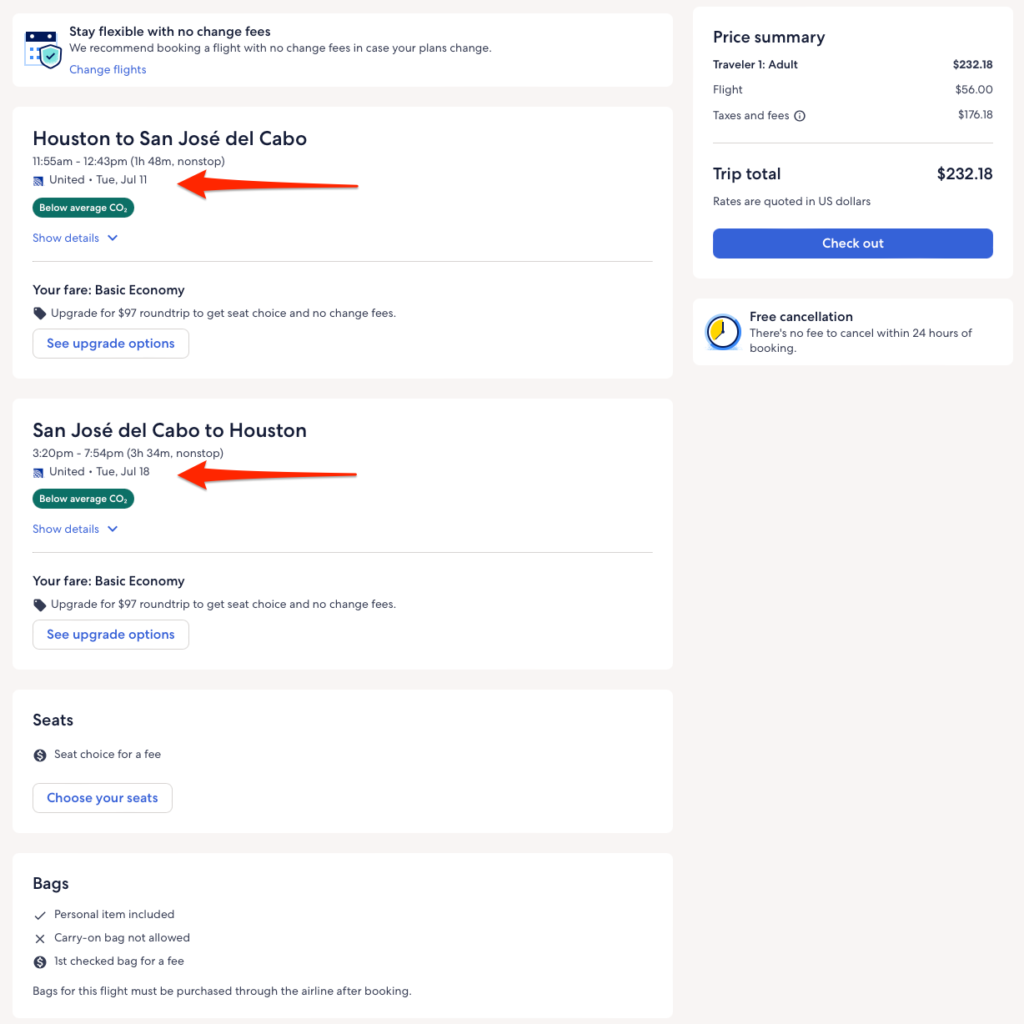Click the Change flights link
This screenshot has width=1024, height=1024.
(x=108, y=70)
